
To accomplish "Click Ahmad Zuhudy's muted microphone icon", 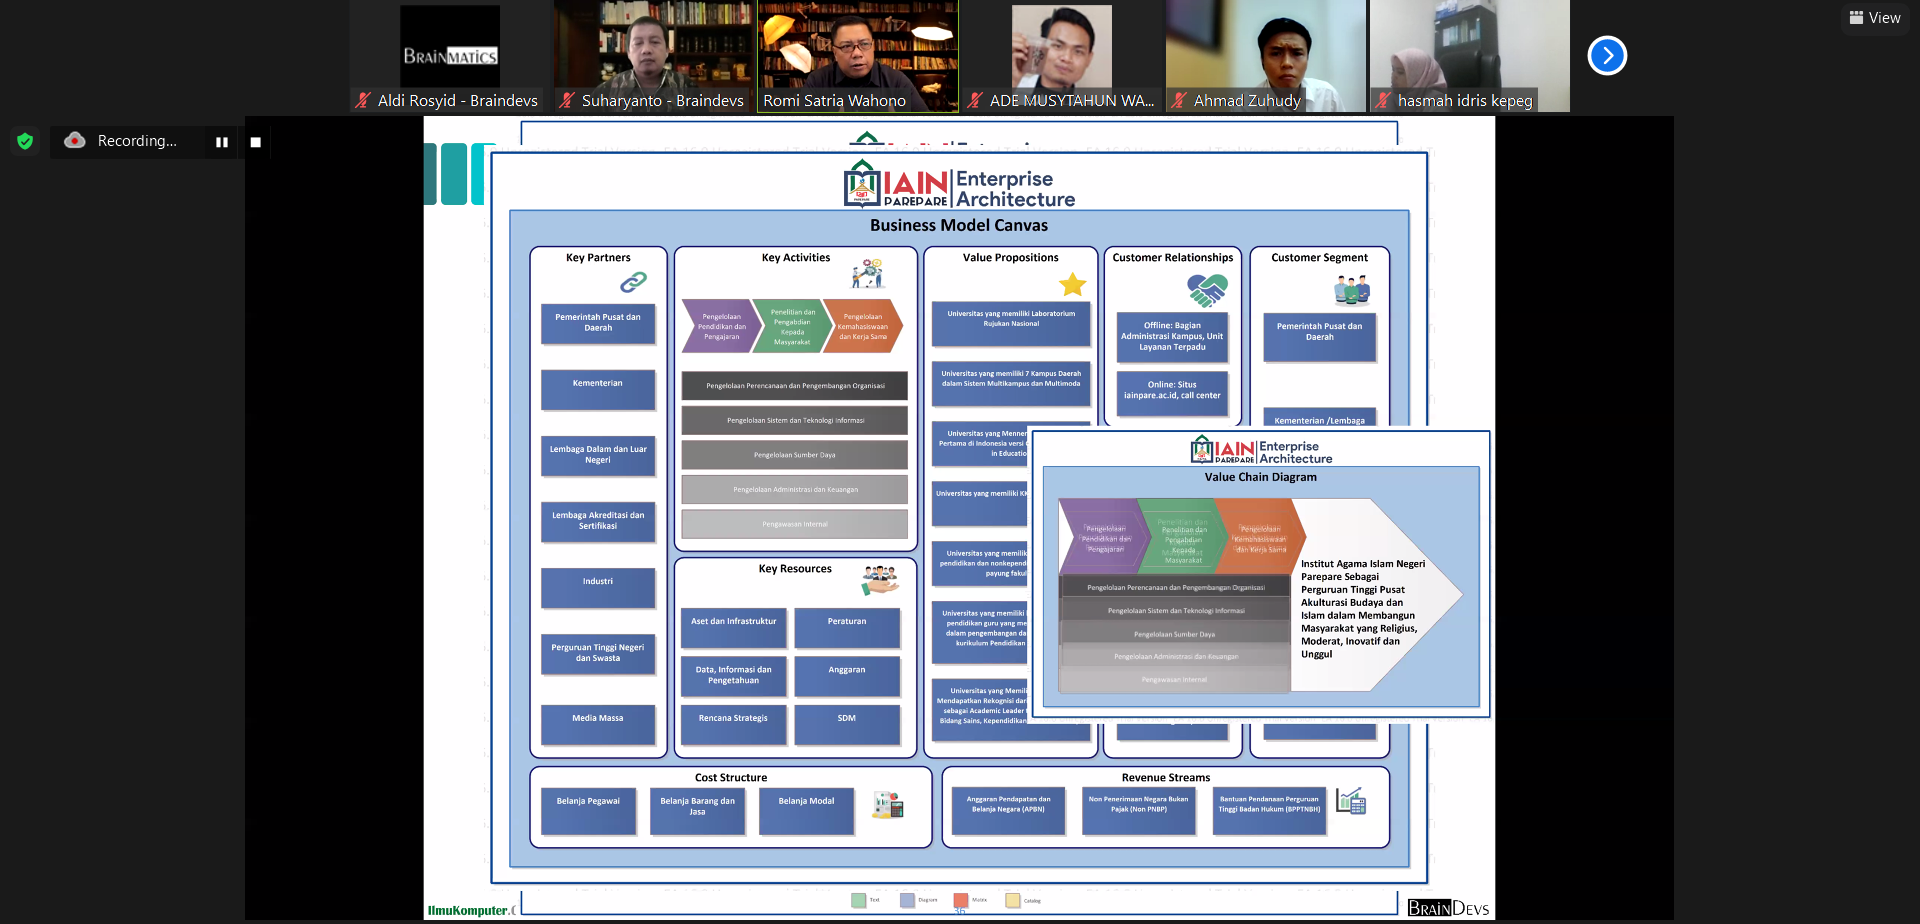I will point(1180,100).
